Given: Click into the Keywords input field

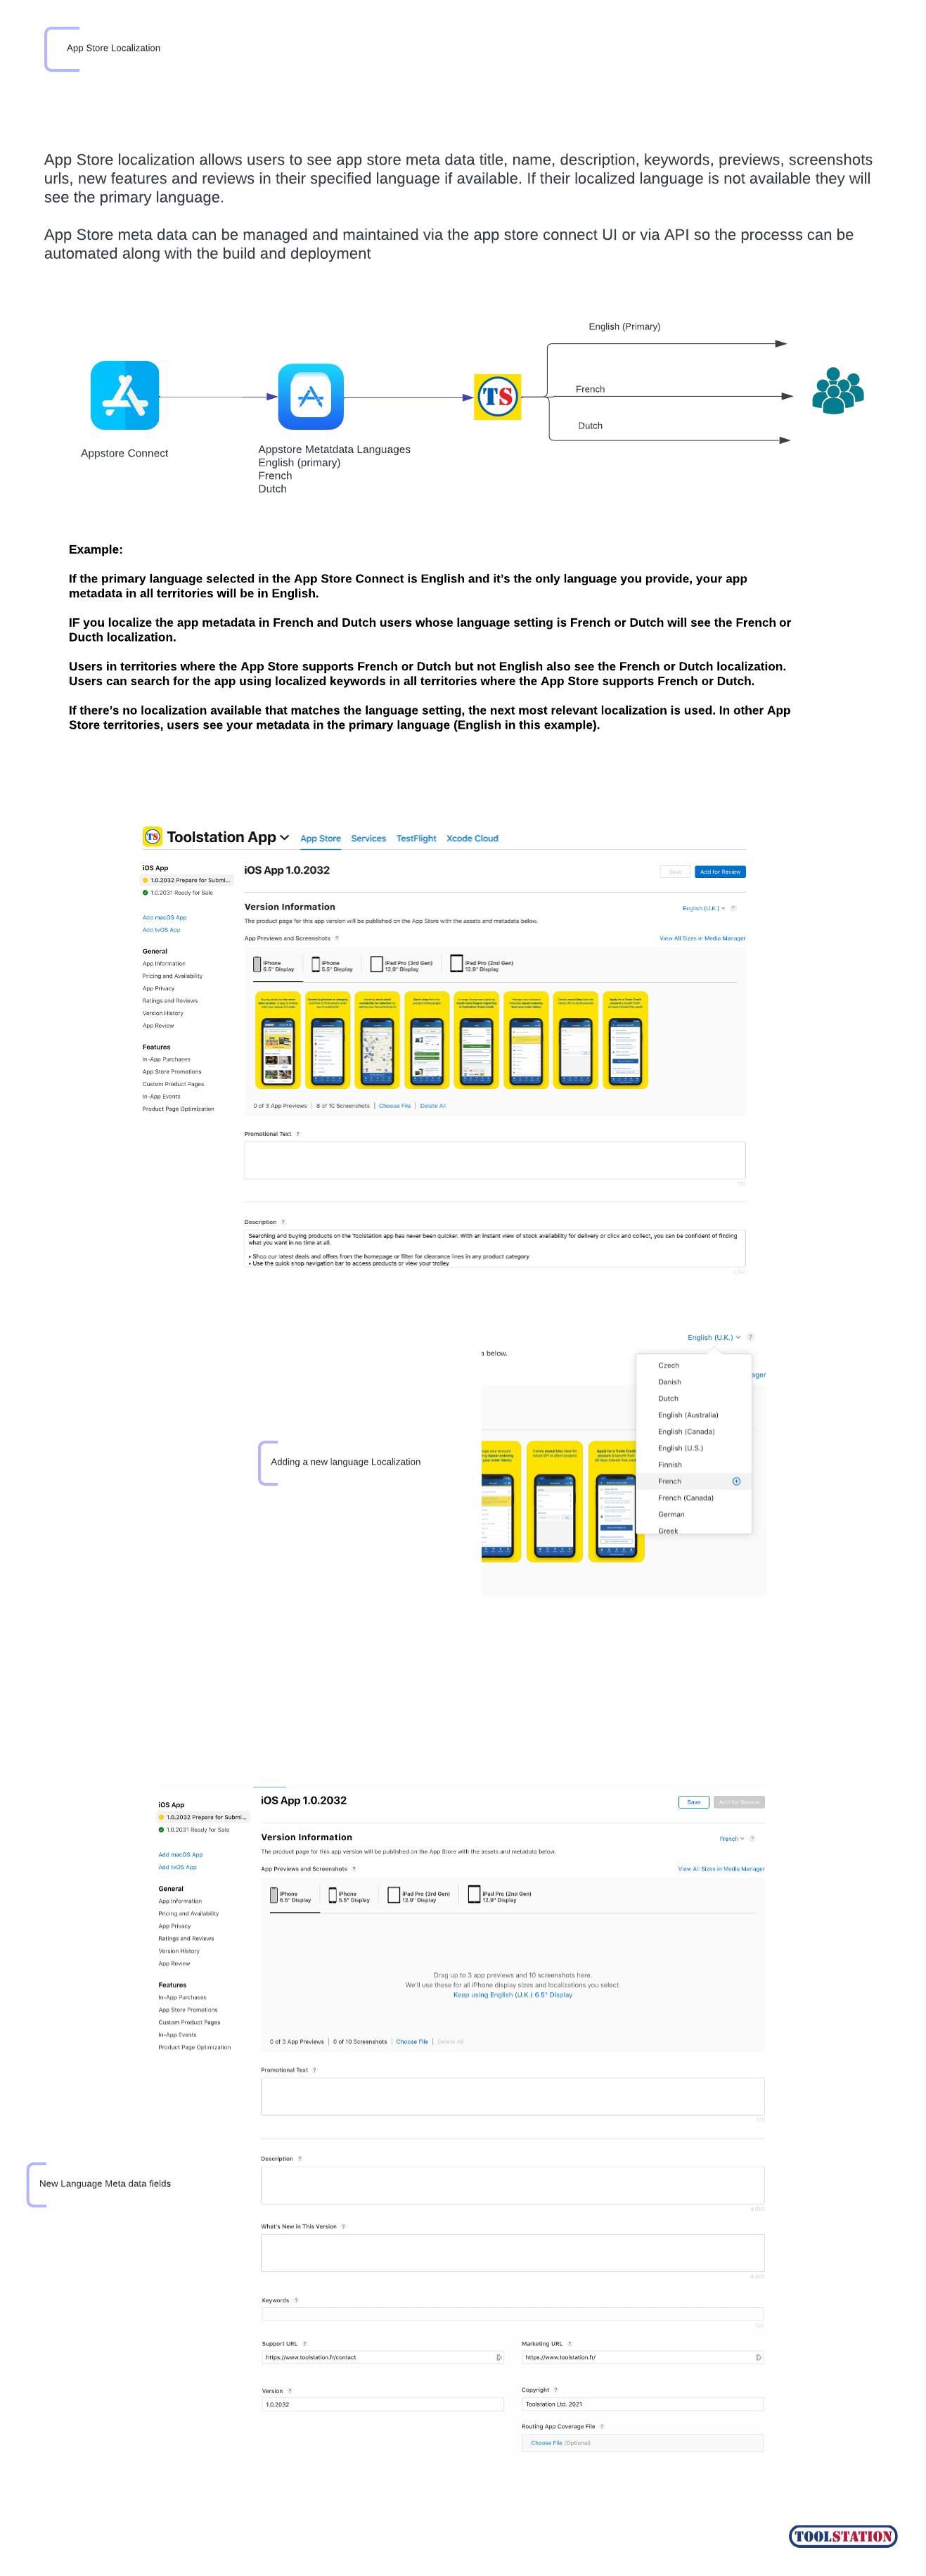Looking at the screenshot, I should click(x=512, y=2313).
